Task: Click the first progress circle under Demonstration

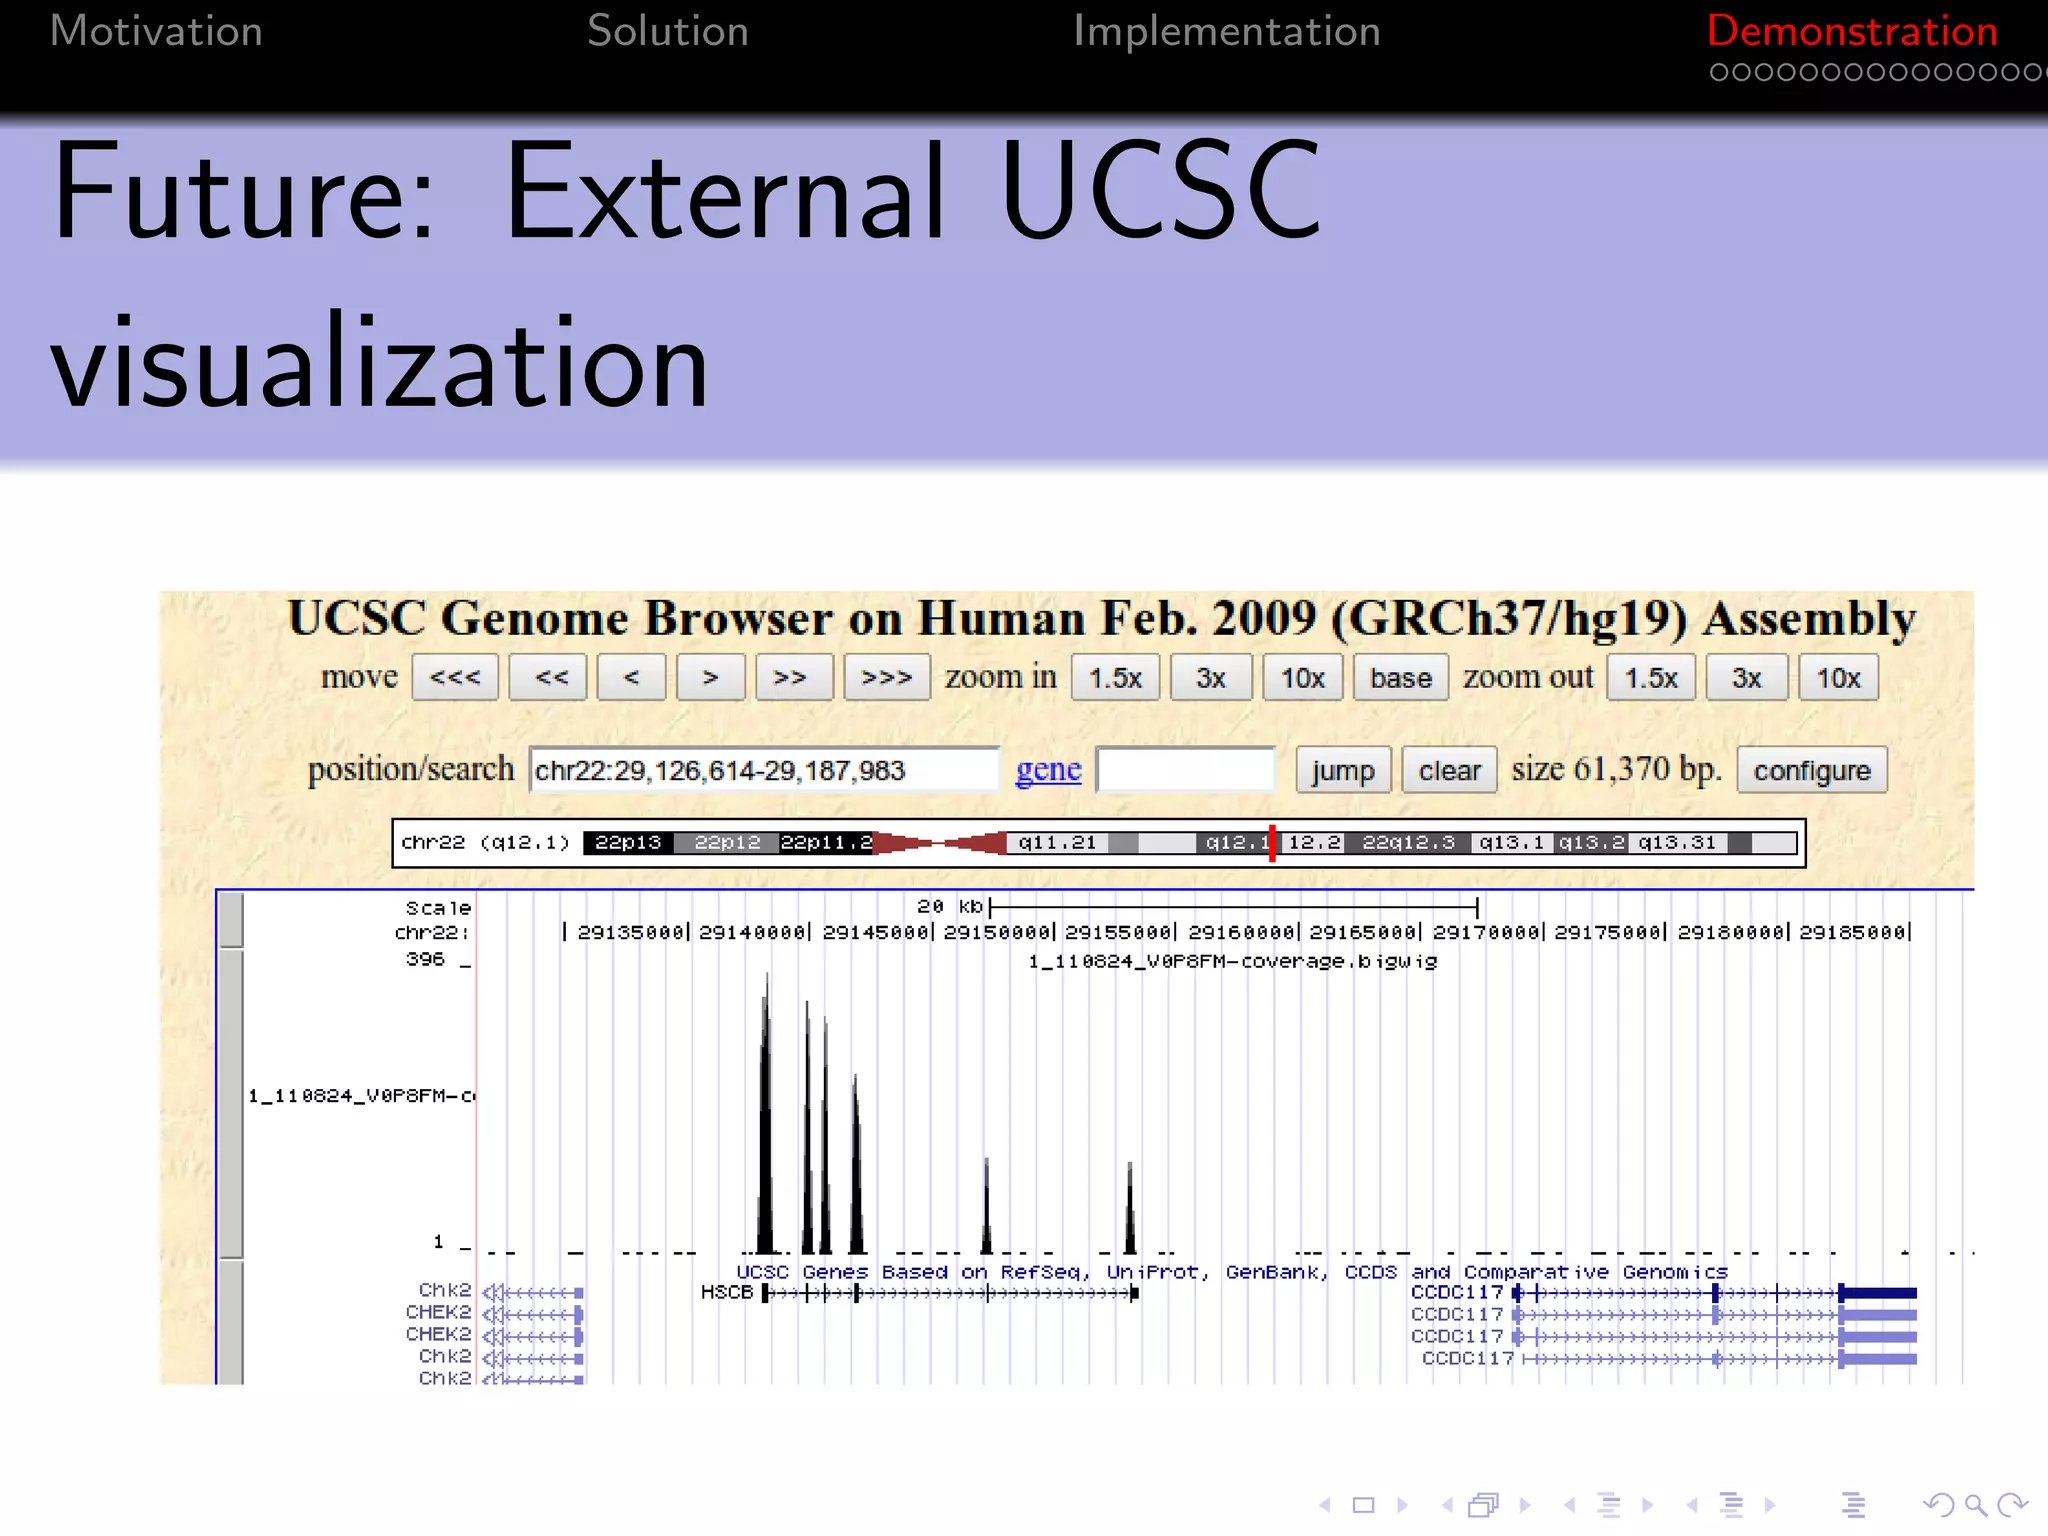Action: (1718, 72)
